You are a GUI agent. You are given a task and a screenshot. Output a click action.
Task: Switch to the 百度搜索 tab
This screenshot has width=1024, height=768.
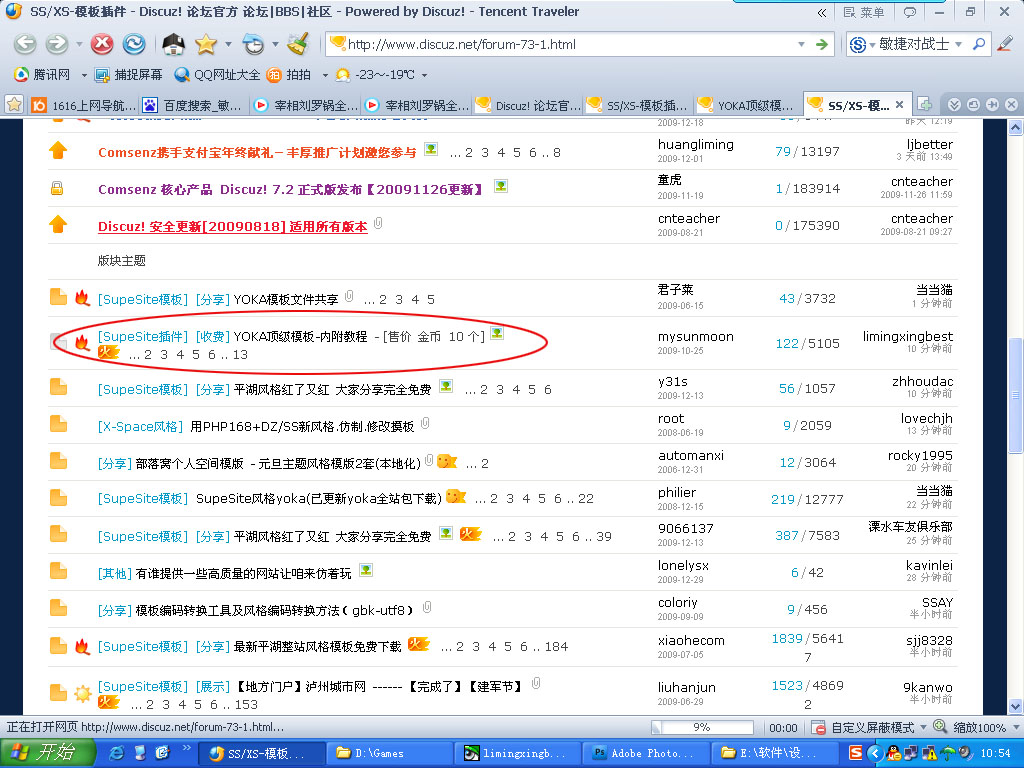coord(195,104)
